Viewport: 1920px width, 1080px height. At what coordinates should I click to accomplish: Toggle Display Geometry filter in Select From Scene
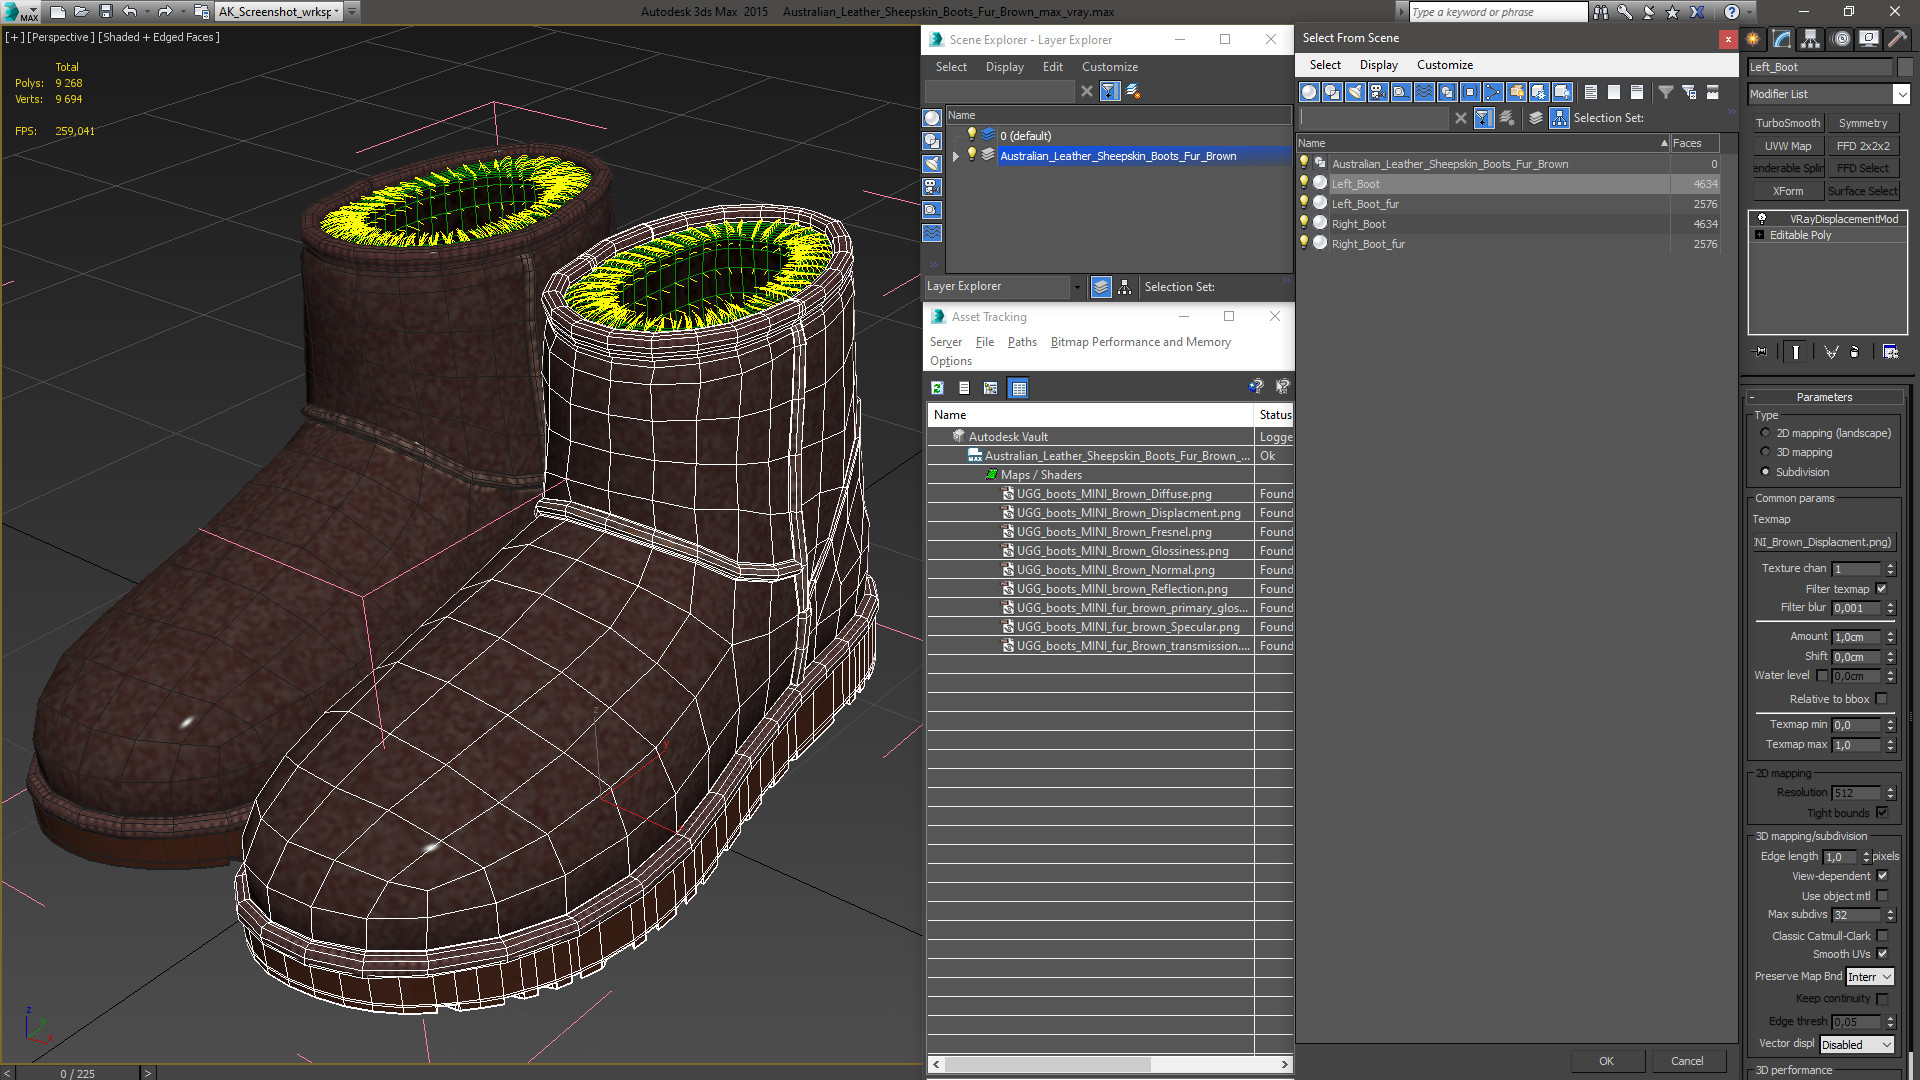[1309, 92]
